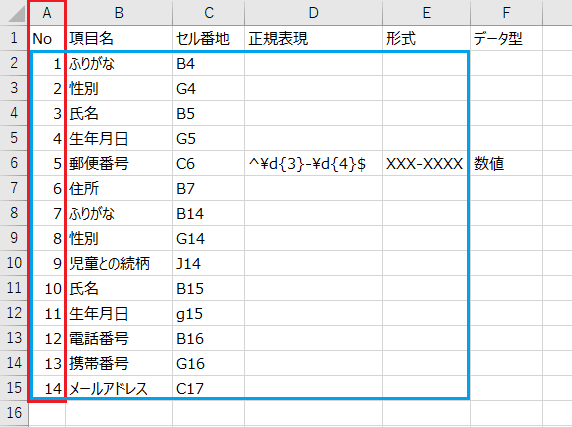This screenshot has width=572, height=427.
Task: Select row 1 header
Action: [14, 38]
